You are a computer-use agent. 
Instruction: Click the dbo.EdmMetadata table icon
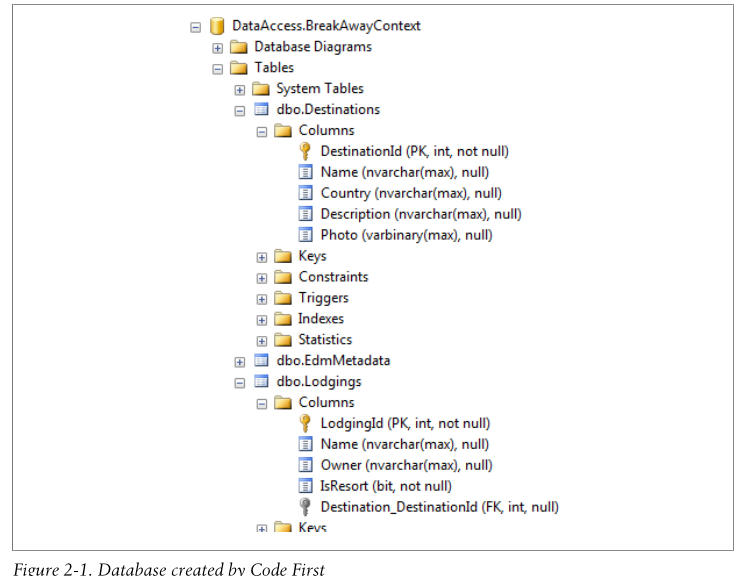point(261,361)
